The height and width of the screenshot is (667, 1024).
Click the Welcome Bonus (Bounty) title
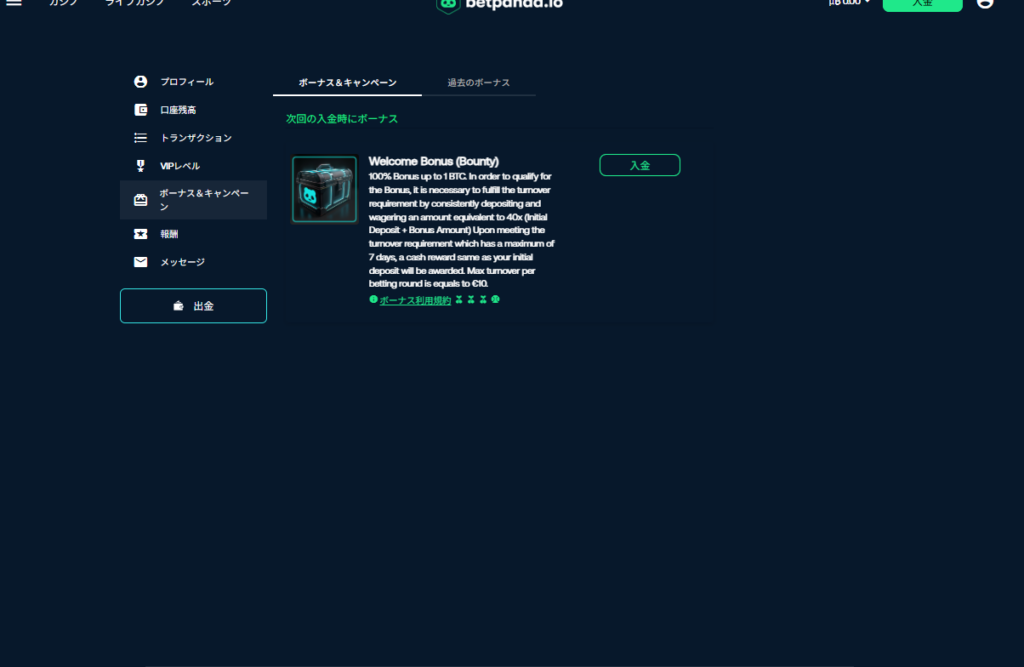pos(434,161)
